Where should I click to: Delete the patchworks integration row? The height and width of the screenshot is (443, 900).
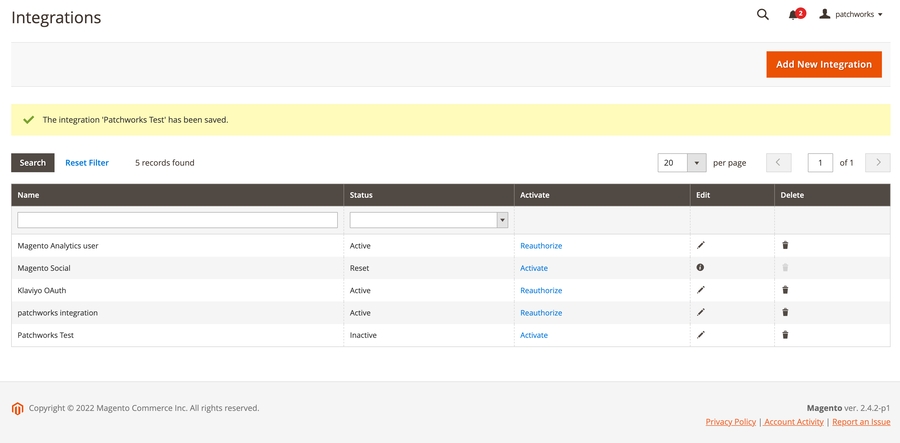[785, 313]
